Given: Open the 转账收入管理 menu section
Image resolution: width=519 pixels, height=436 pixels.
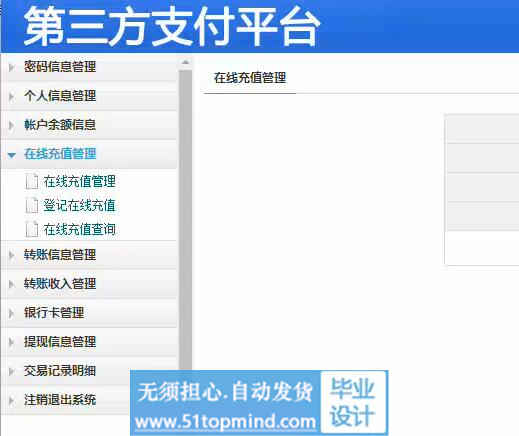Looking at the screenshot, I should tap(60, 284).
